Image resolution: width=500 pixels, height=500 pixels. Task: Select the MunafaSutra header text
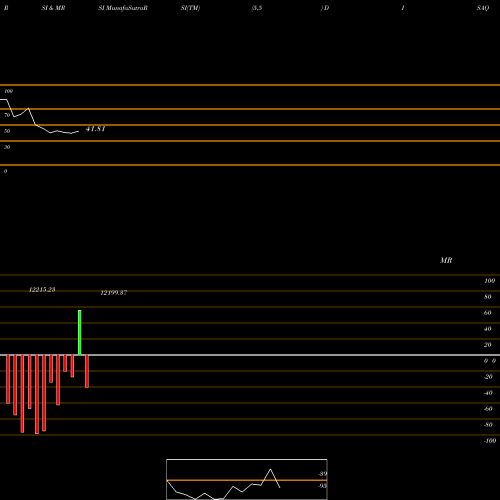pos(123,8)
